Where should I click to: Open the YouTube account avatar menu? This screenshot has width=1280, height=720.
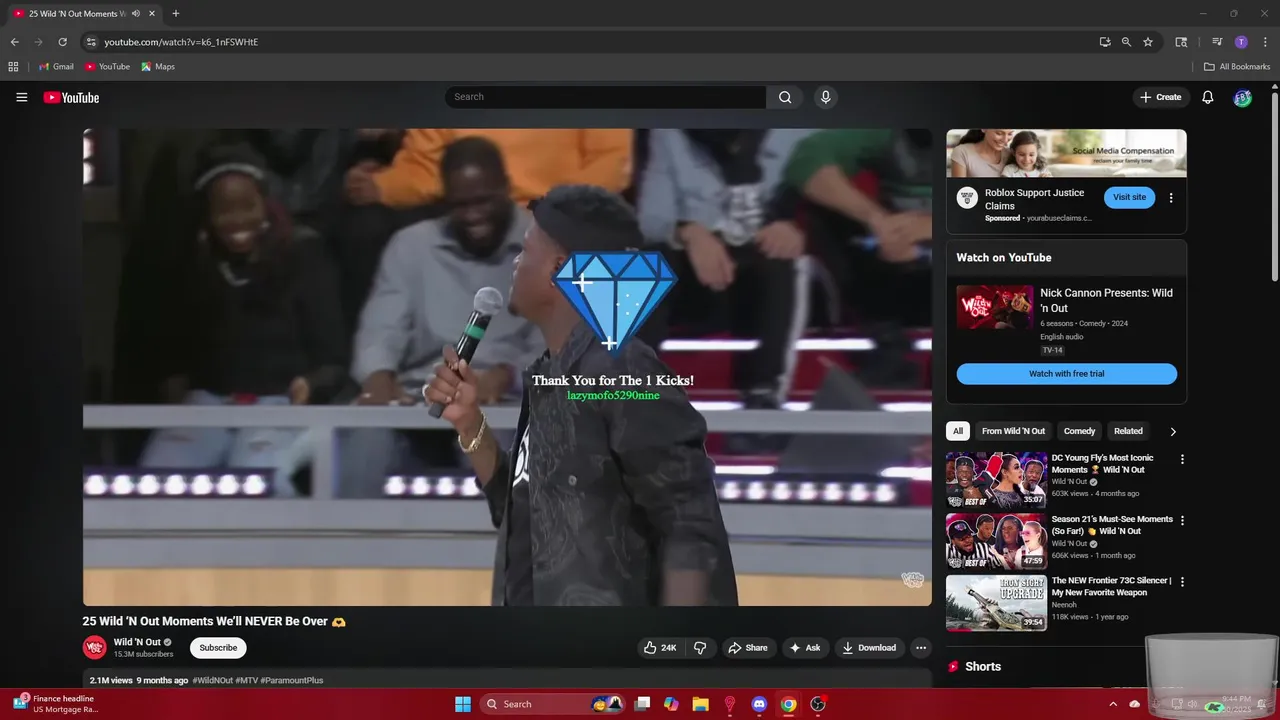point(1242,97)
